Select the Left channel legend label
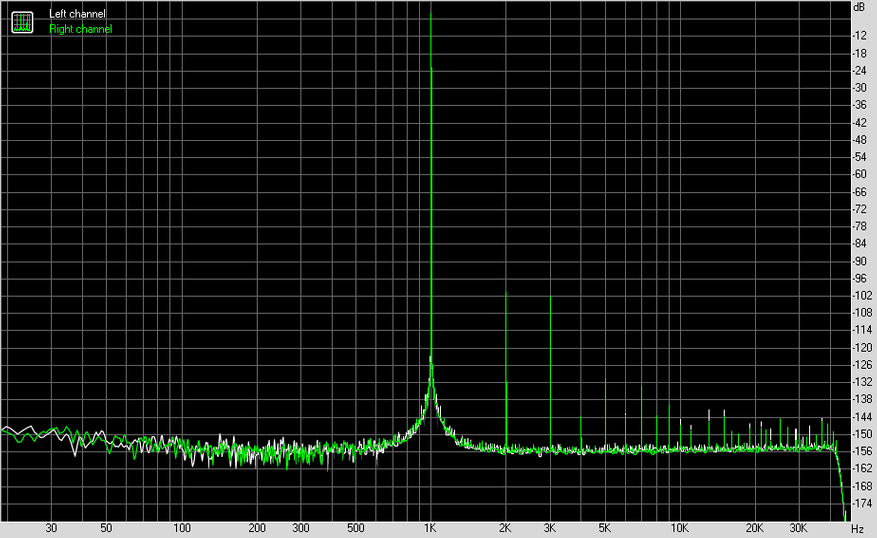 [77, 14]
